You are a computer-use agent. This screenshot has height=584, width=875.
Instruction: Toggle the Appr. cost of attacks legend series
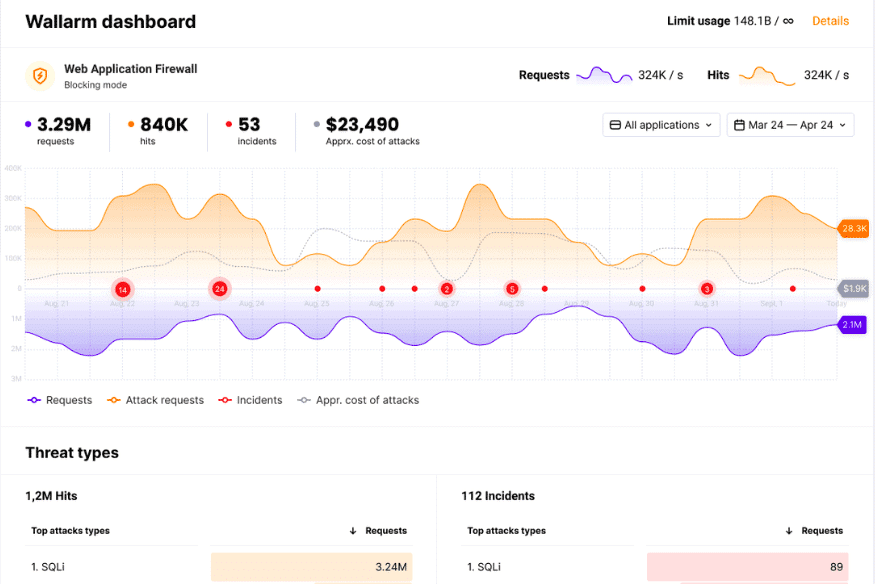point(358,400)
